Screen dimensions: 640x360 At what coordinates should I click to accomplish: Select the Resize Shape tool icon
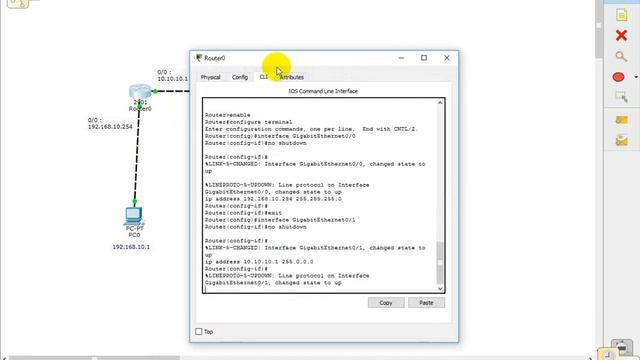point(621,97)
